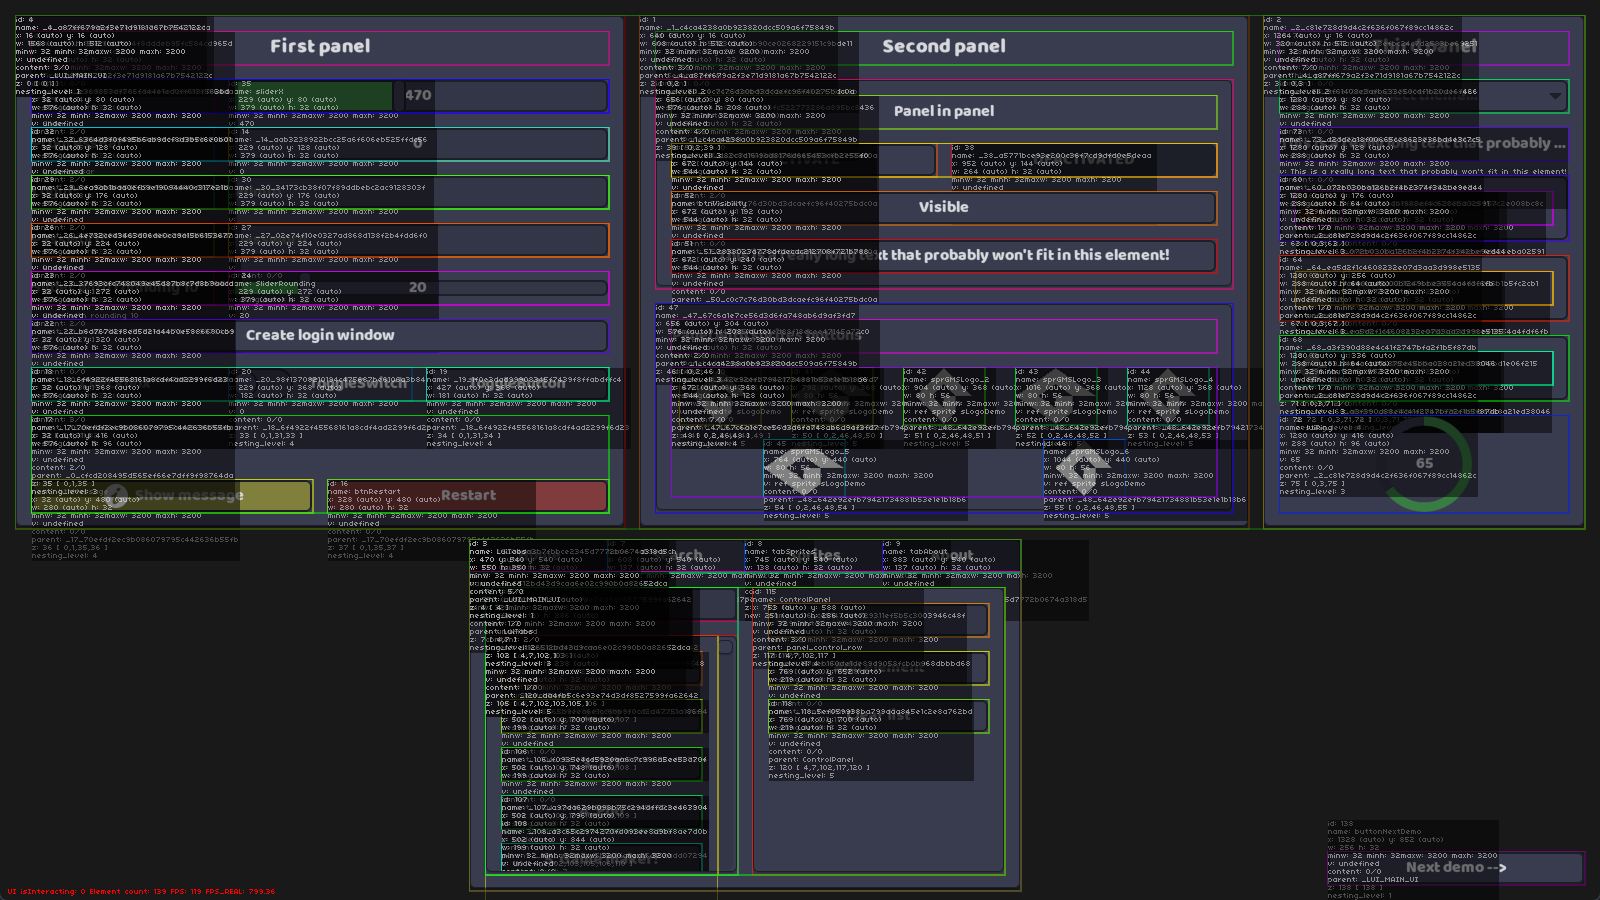Click the sliderX slider showing 470

tap(418, 96)
